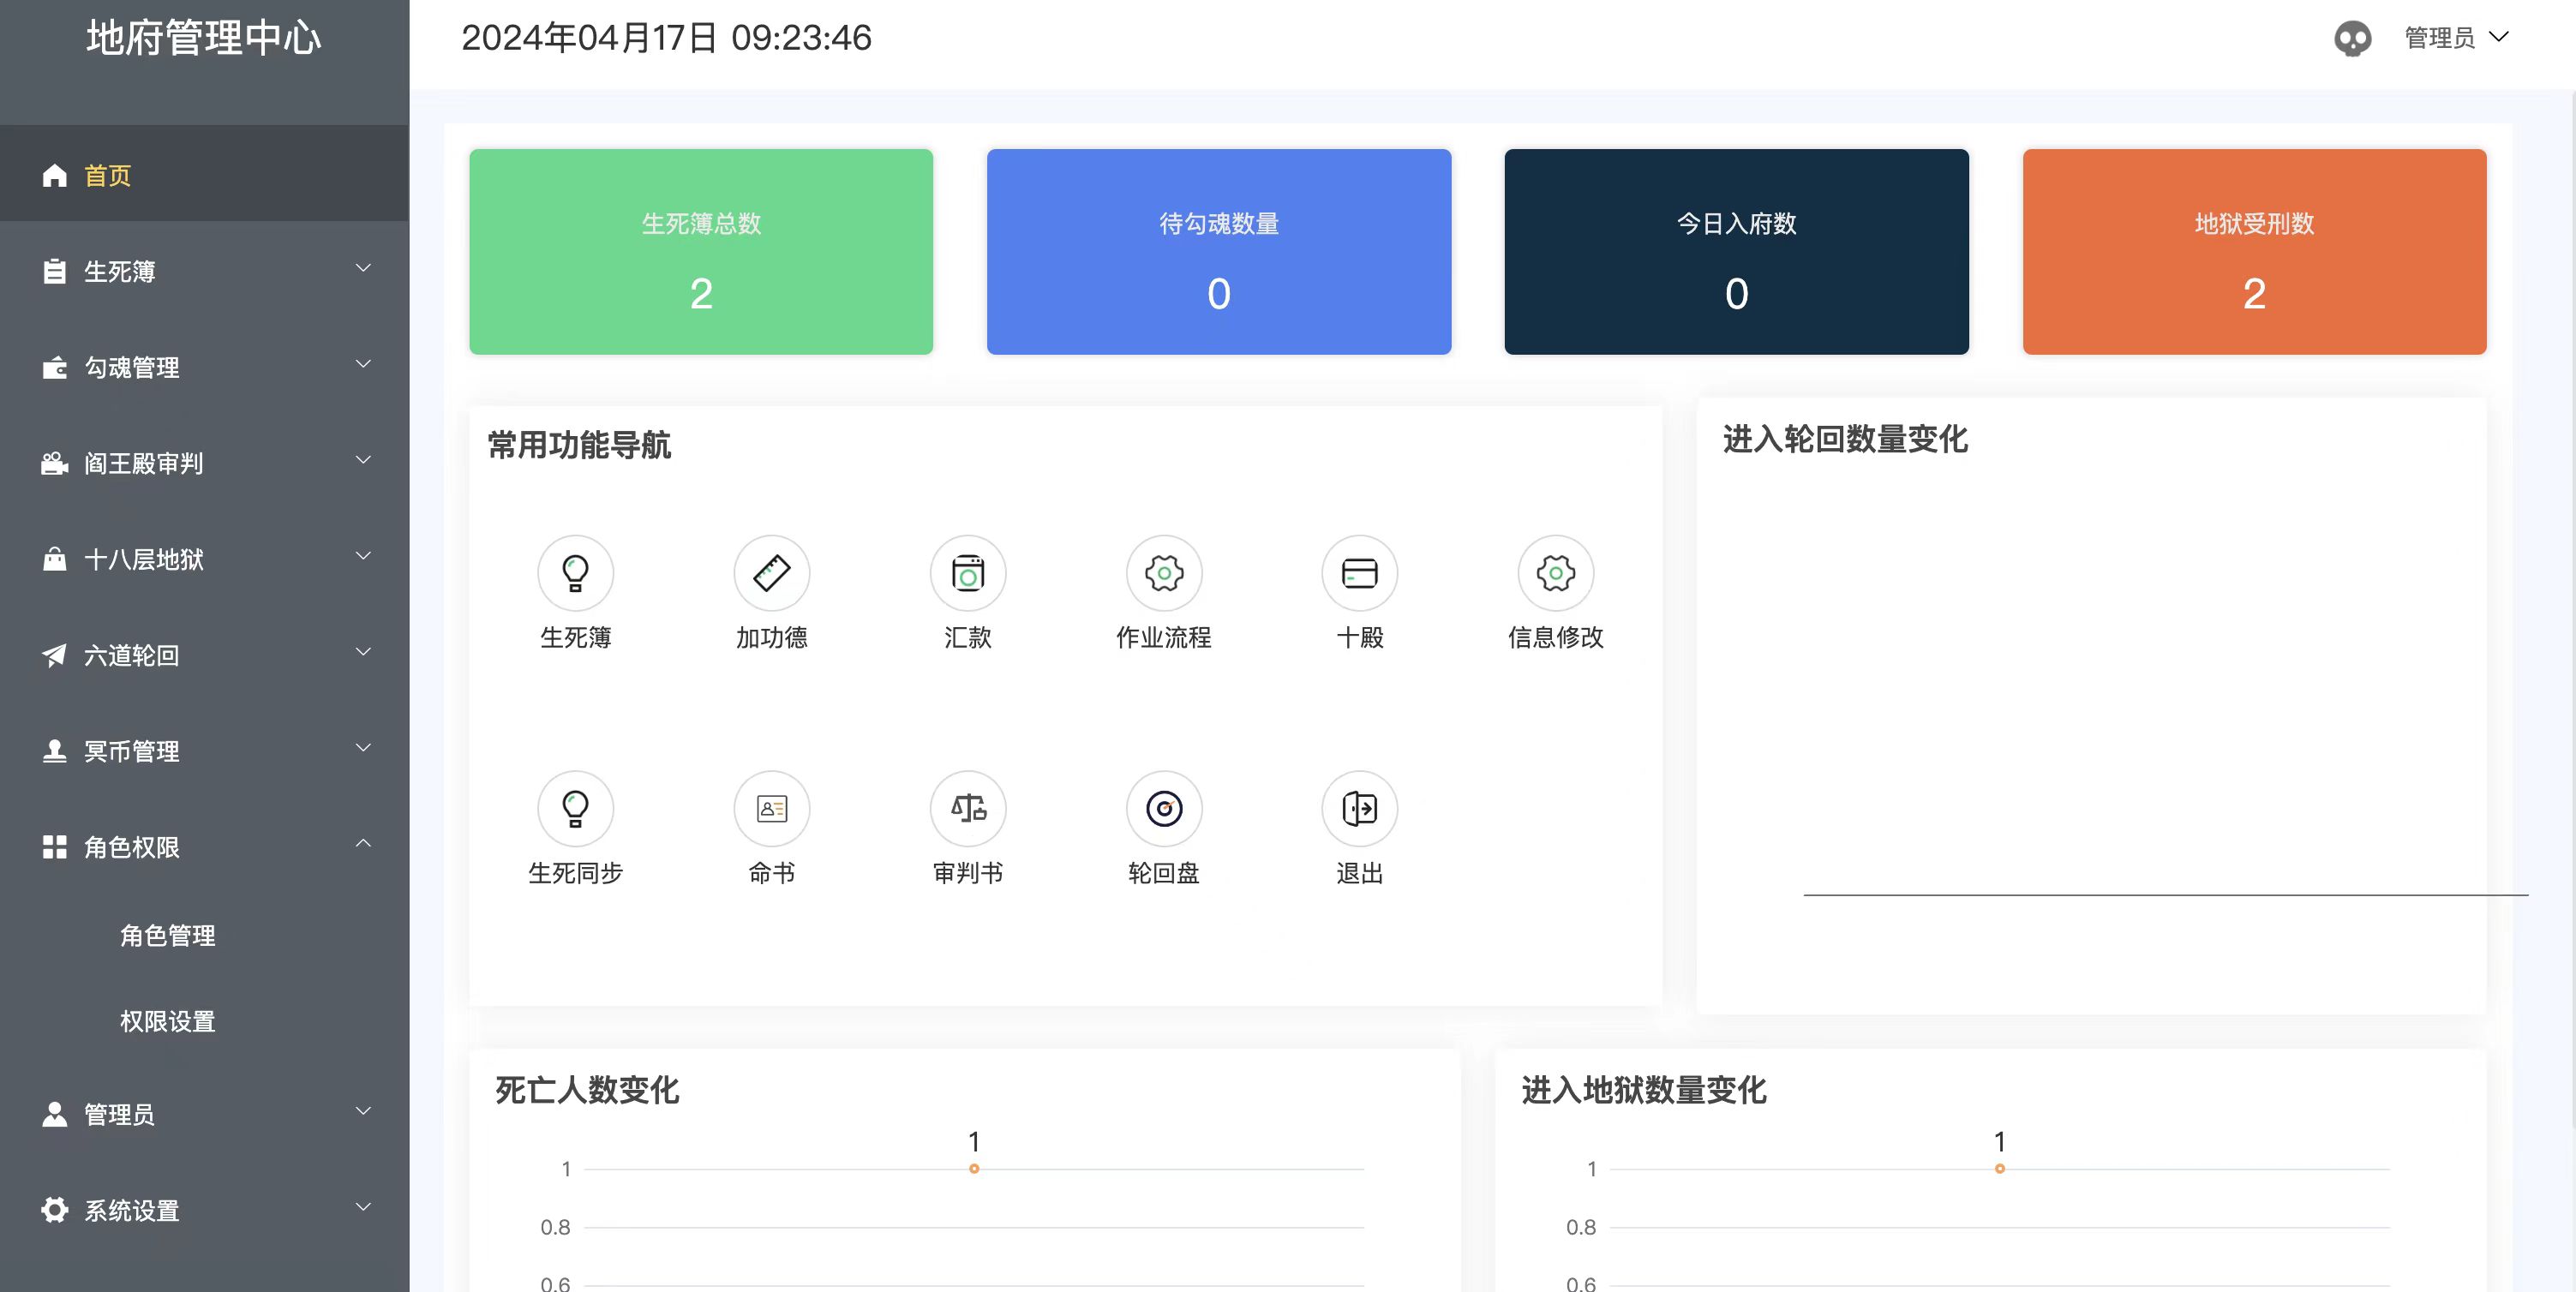
Task: Click the dark 今日入府数 card
Action: [1737, 252]
